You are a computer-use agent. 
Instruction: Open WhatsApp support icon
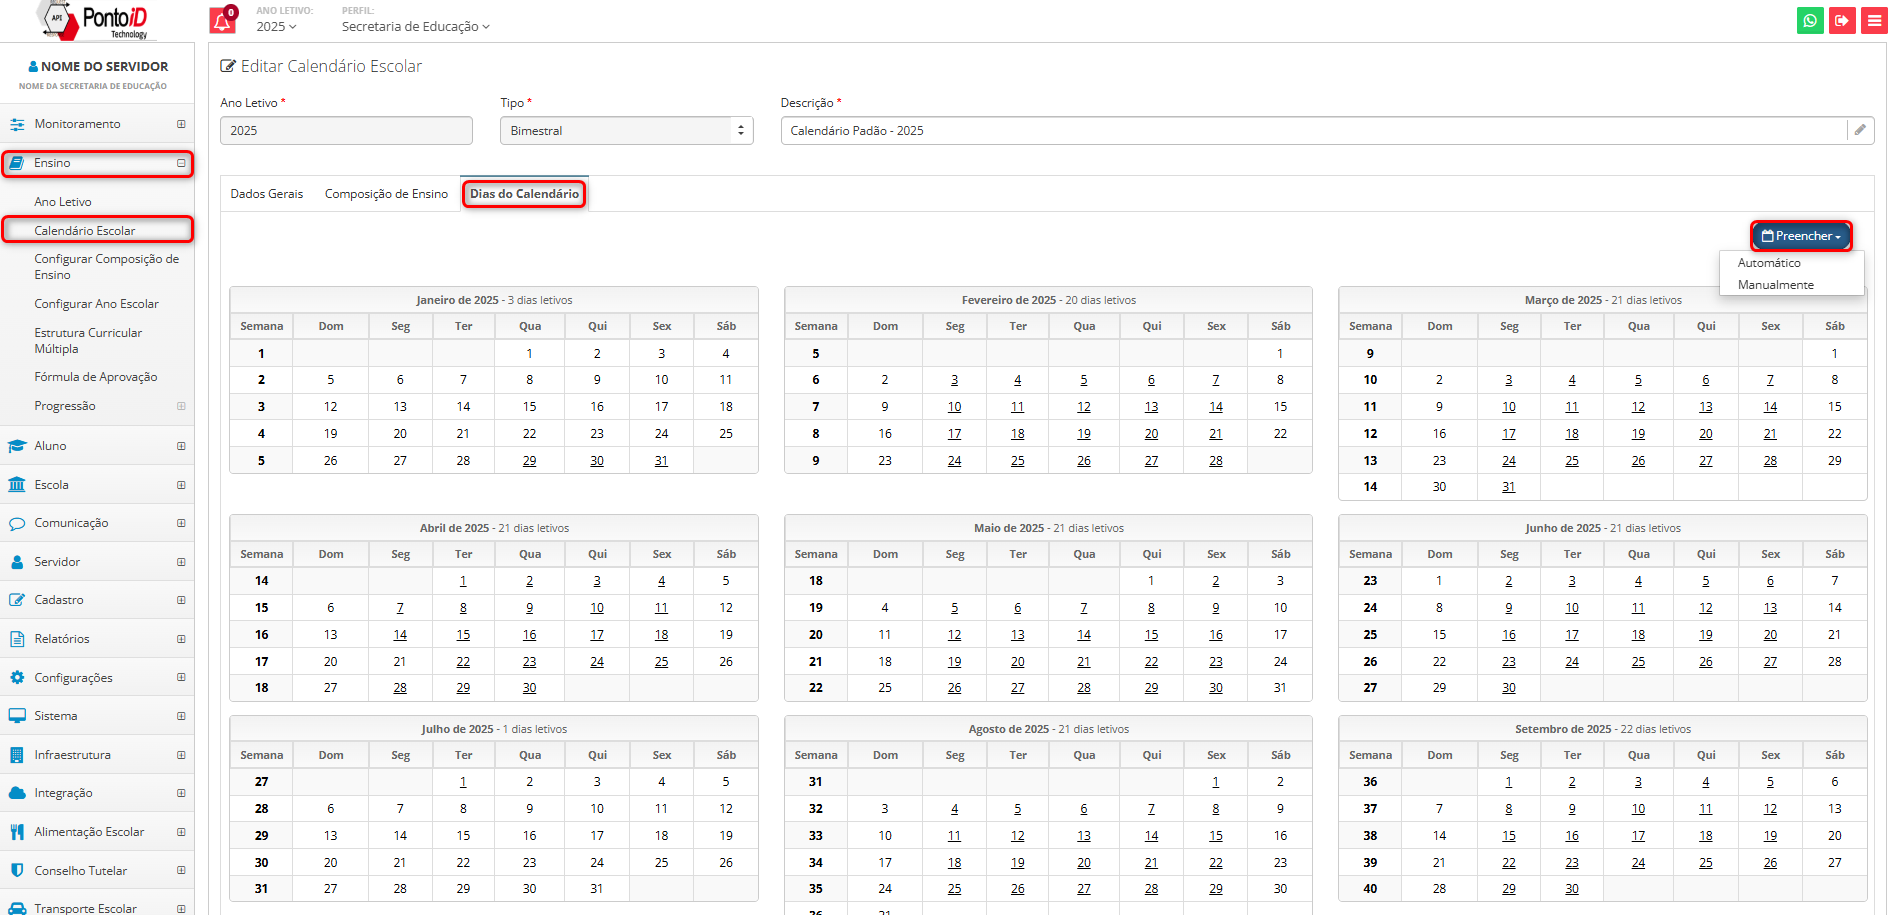tap(1810, 20)
